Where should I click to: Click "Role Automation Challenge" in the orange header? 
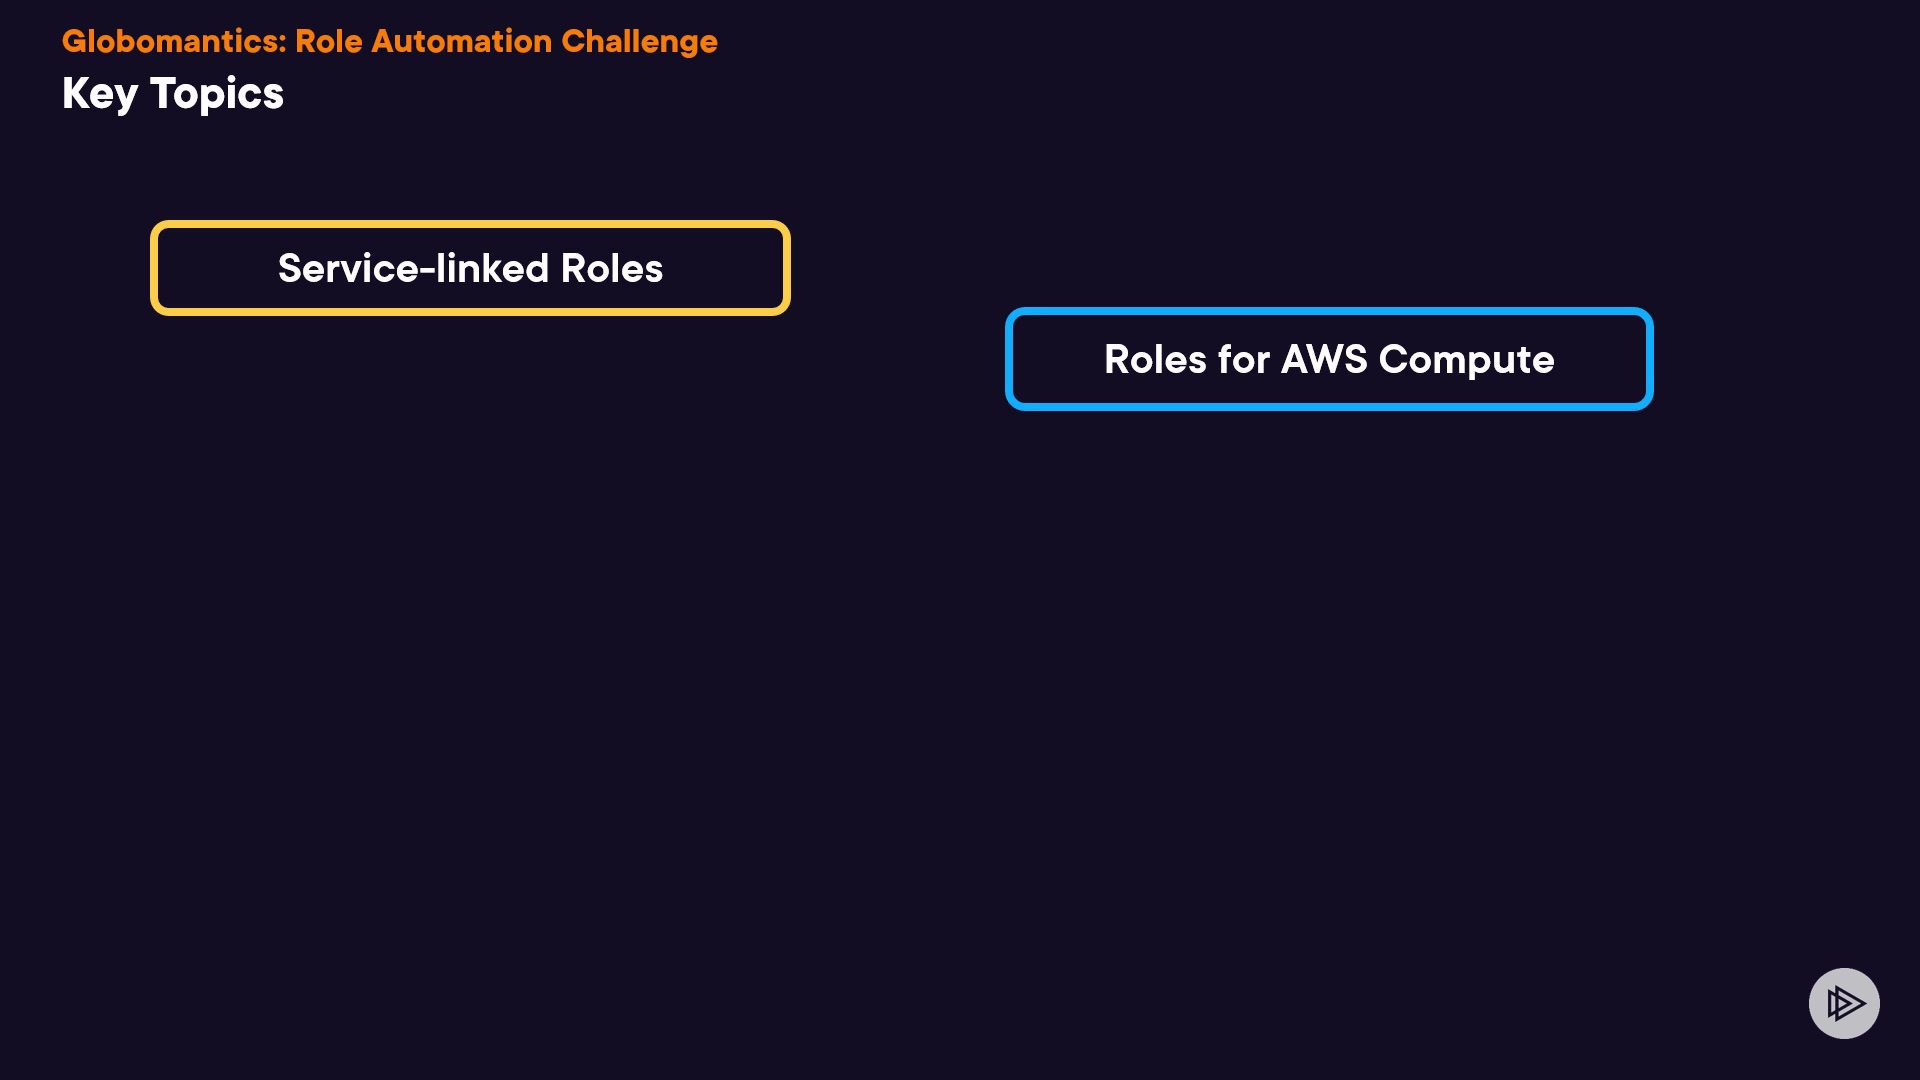(x=506, y=41)
